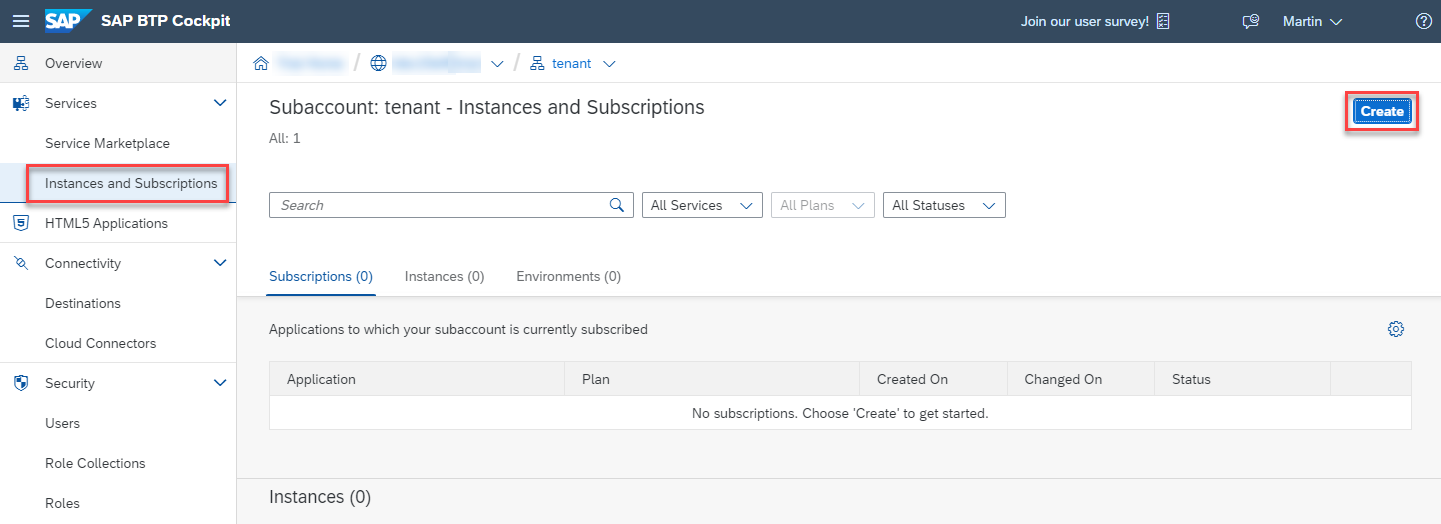Click the Connectivity plug icon

(21, 263)
